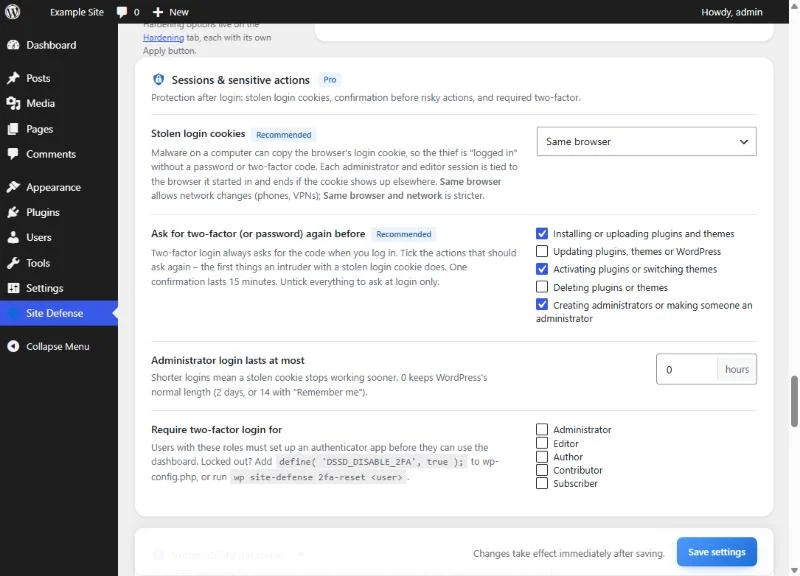Require two-factor for Author role
This screenshot has height=576, width=800.
[x=542, y=456]
